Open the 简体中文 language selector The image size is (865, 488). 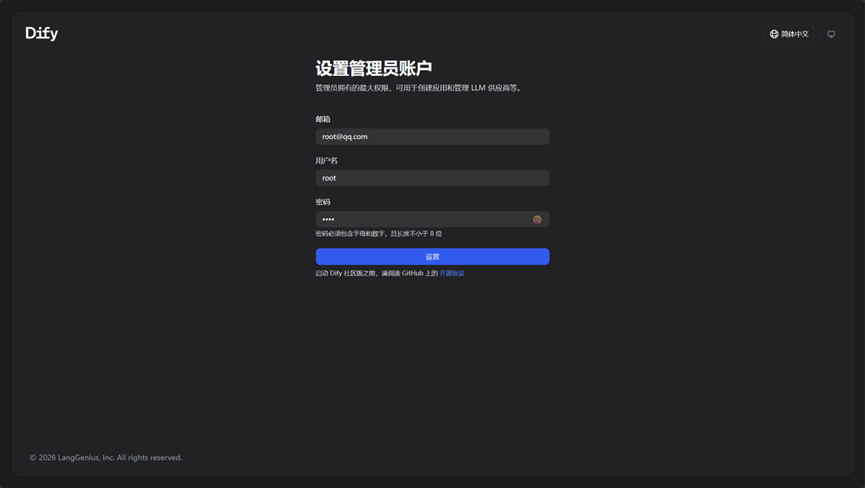[x=789, y=34]
